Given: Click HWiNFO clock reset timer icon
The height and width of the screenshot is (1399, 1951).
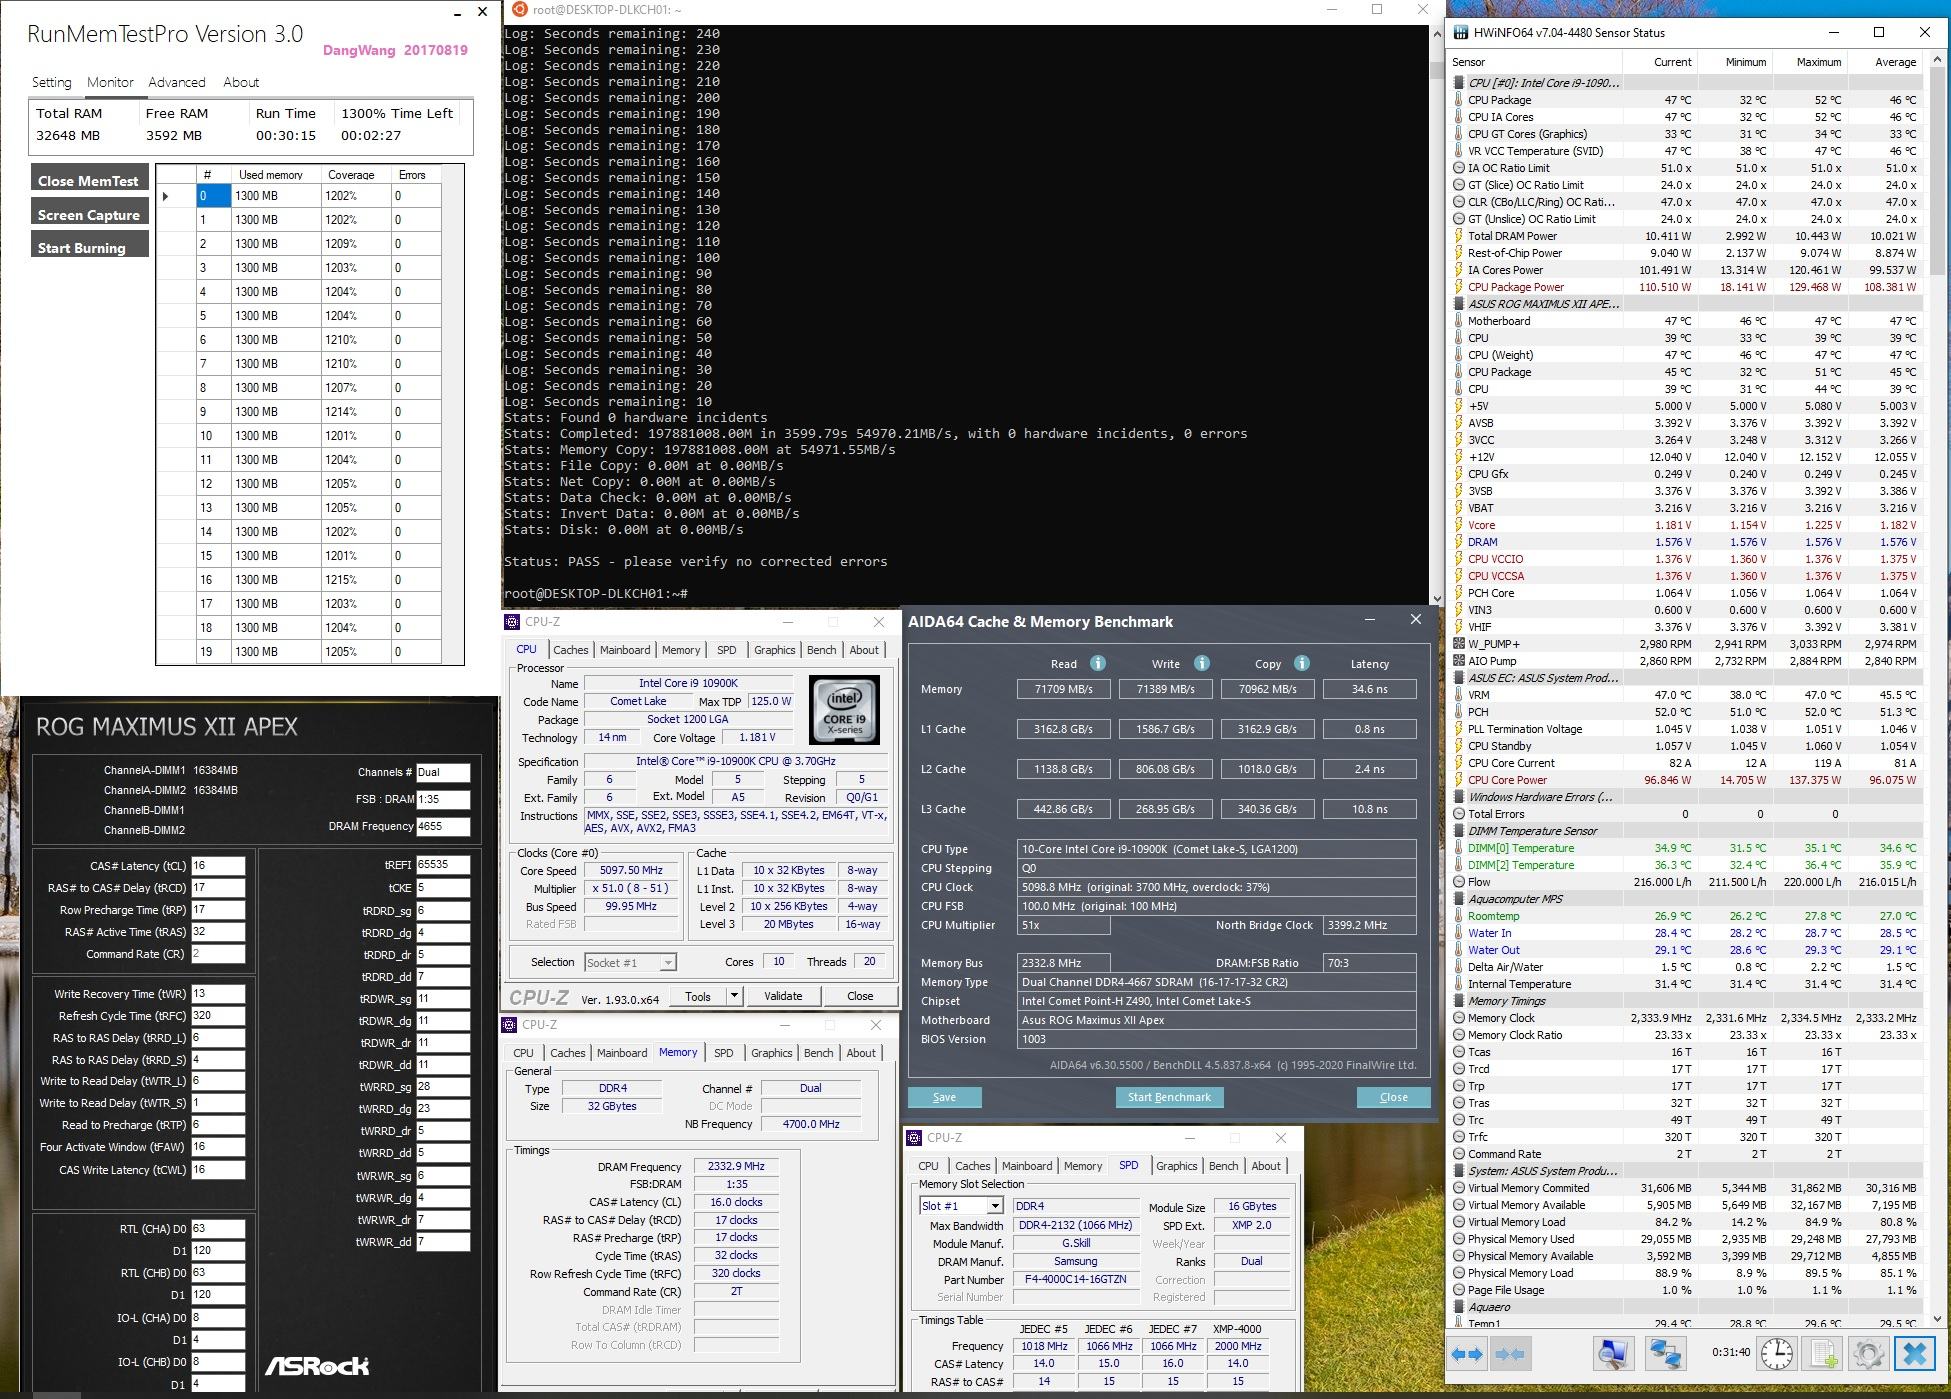Looking at the screenshot, I should [x=1776, y=1354].
